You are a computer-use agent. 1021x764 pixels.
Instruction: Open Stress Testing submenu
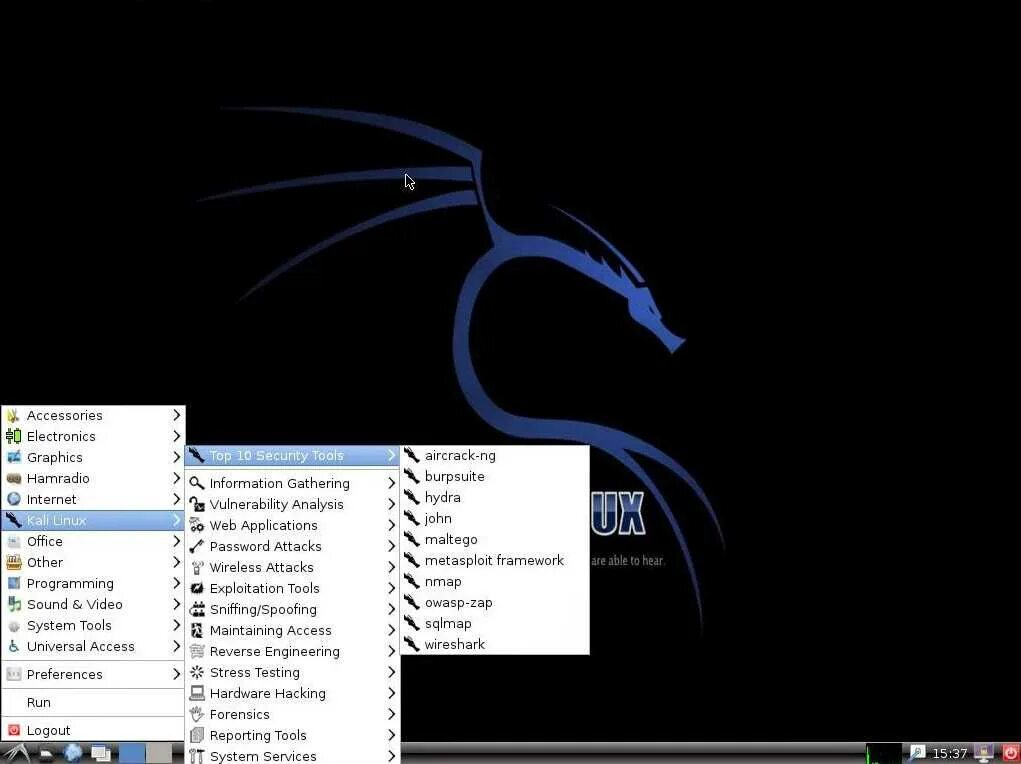point(292,672)
